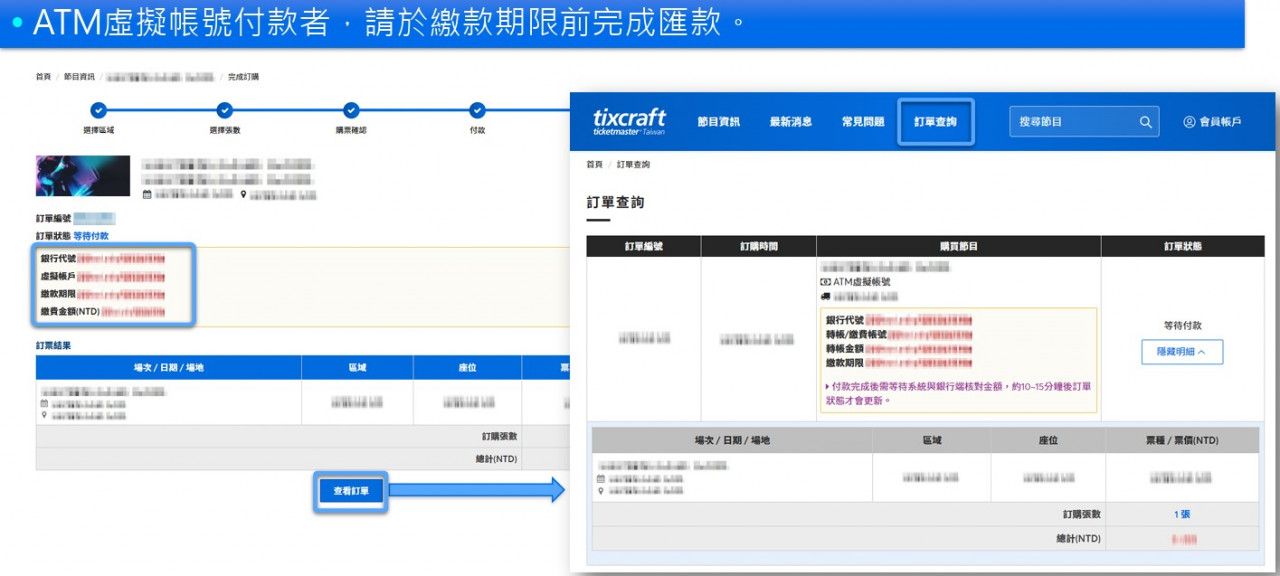The image size is (1280, 576).
Task: Click the search magnifier icon
Action: coord(1146,122)
